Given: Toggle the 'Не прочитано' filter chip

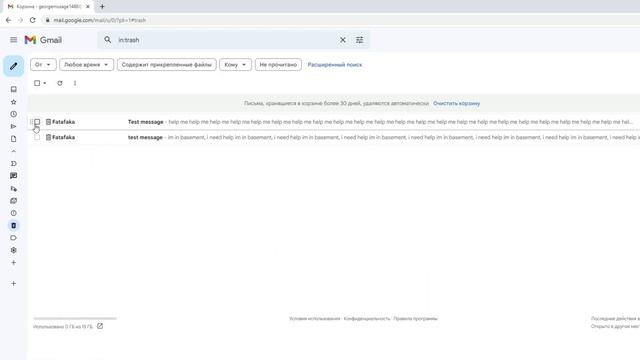Looking at the screenshot, I should (278, 64).
